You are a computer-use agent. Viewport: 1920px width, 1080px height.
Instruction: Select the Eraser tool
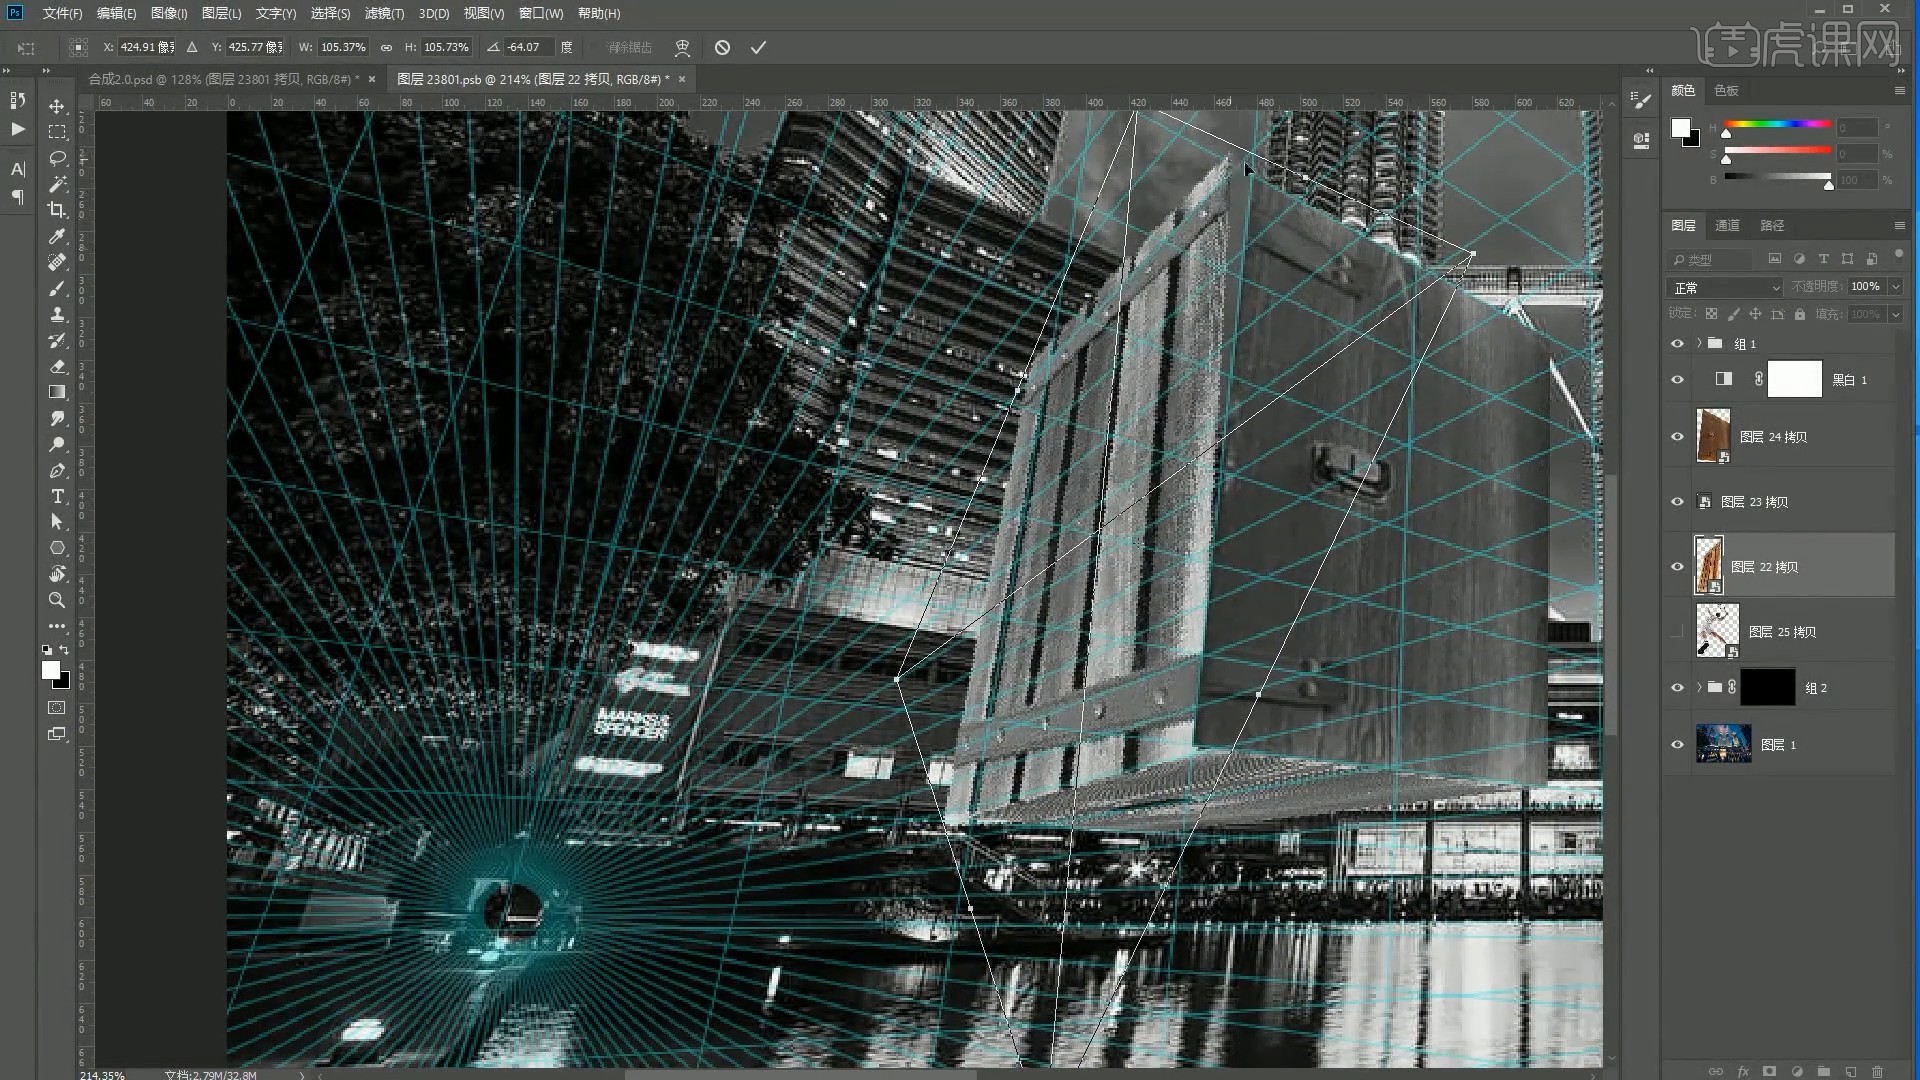(x=57, y=366)
